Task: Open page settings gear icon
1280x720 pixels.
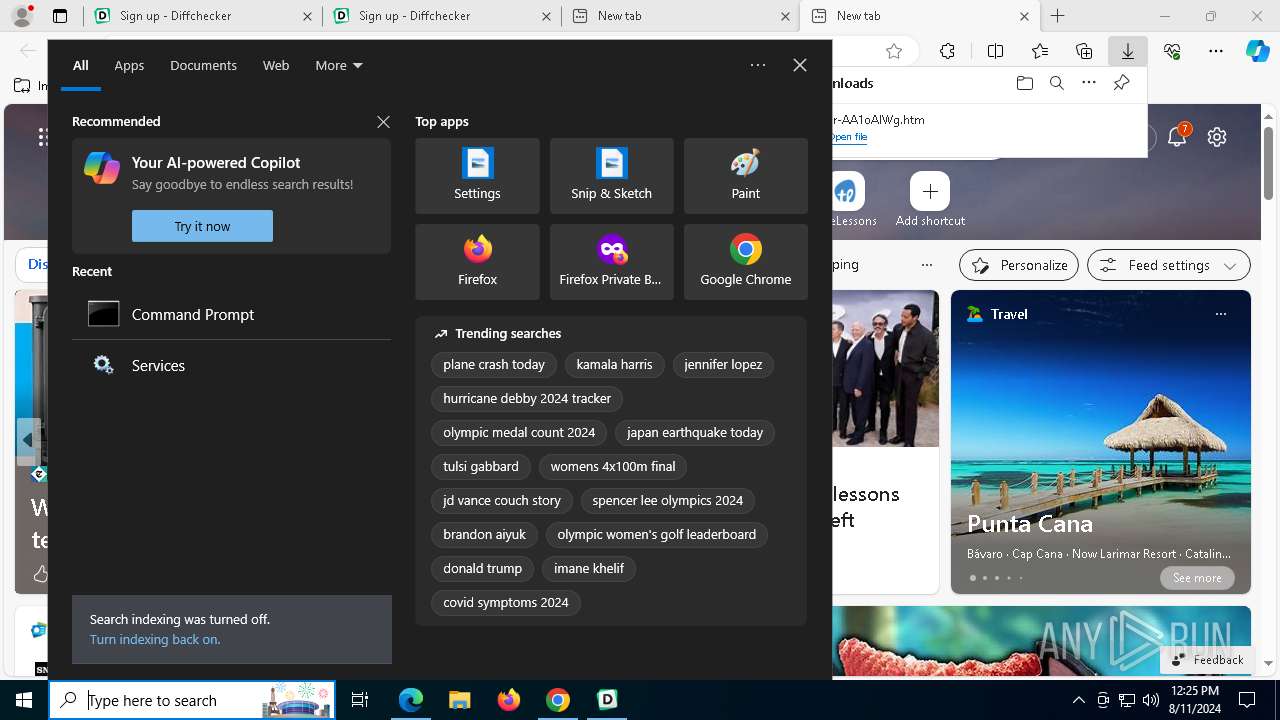Action: (1217, 137)
